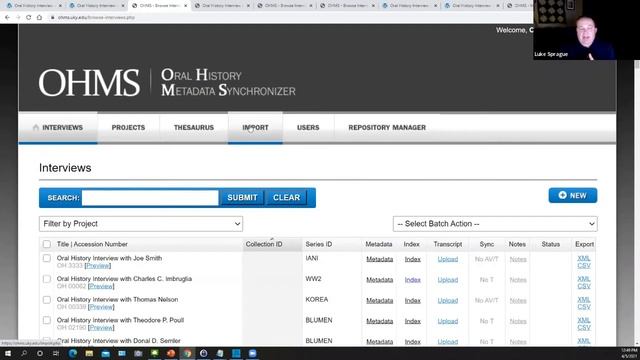The image size is (640, 360).
Task: Click the browser forward arrow
Action: click(18, 18)
